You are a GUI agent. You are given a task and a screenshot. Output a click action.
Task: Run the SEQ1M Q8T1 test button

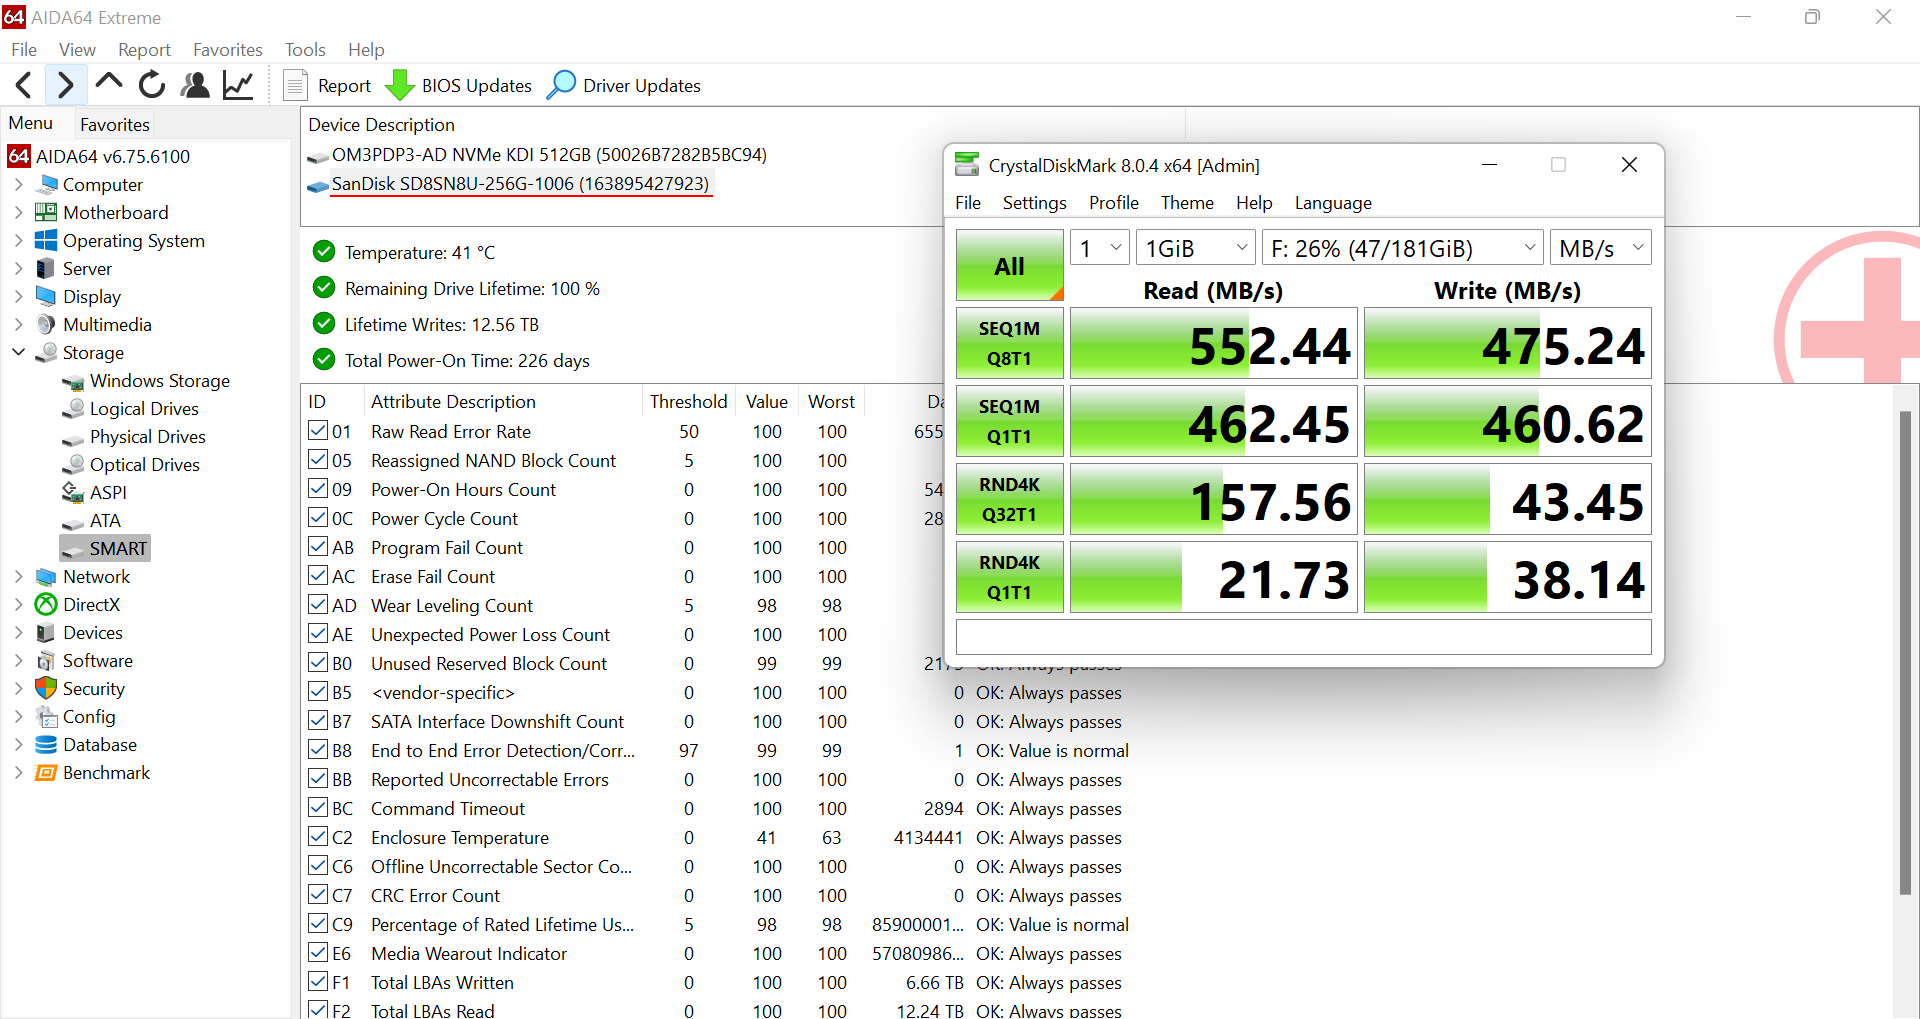pos(1010,343)
